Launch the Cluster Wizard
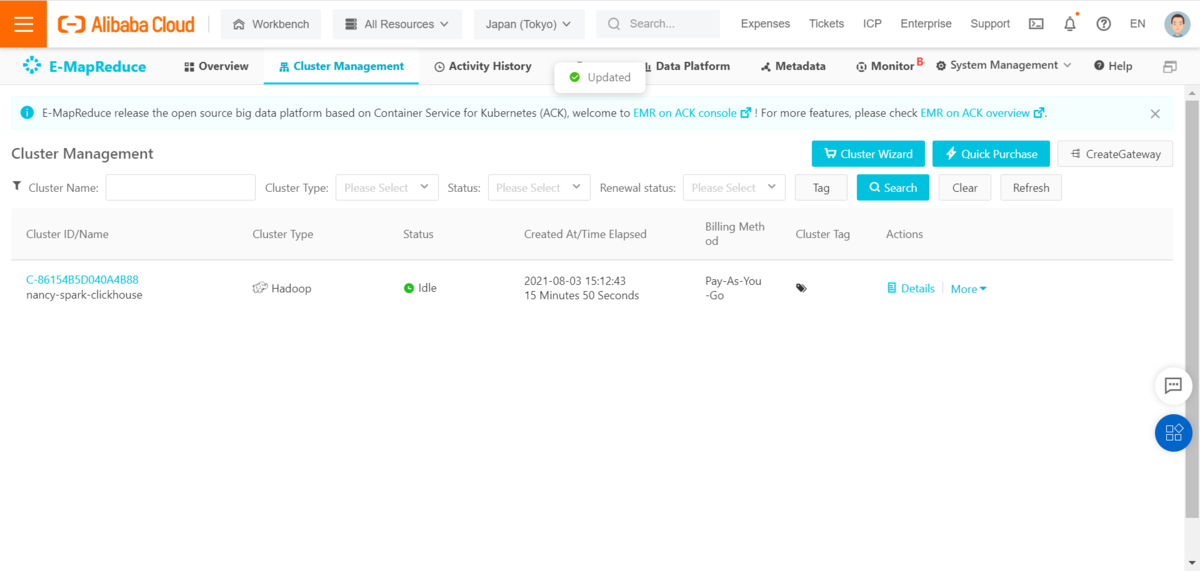Viewport: 1200px width, 571px height. click(868, 154)
